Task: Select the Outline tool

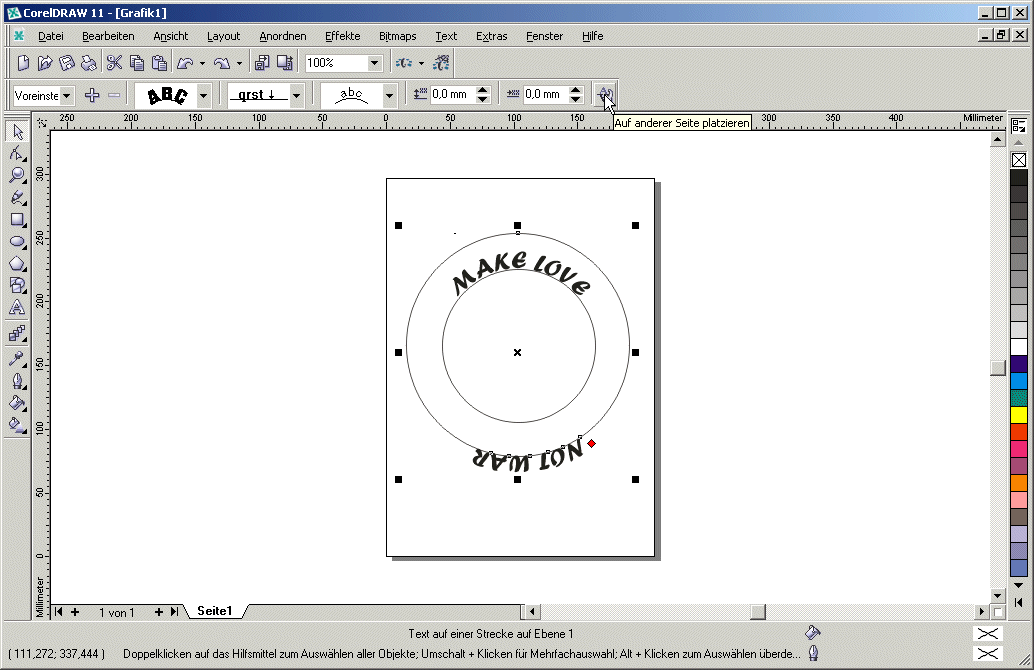Action: (17, 381)
